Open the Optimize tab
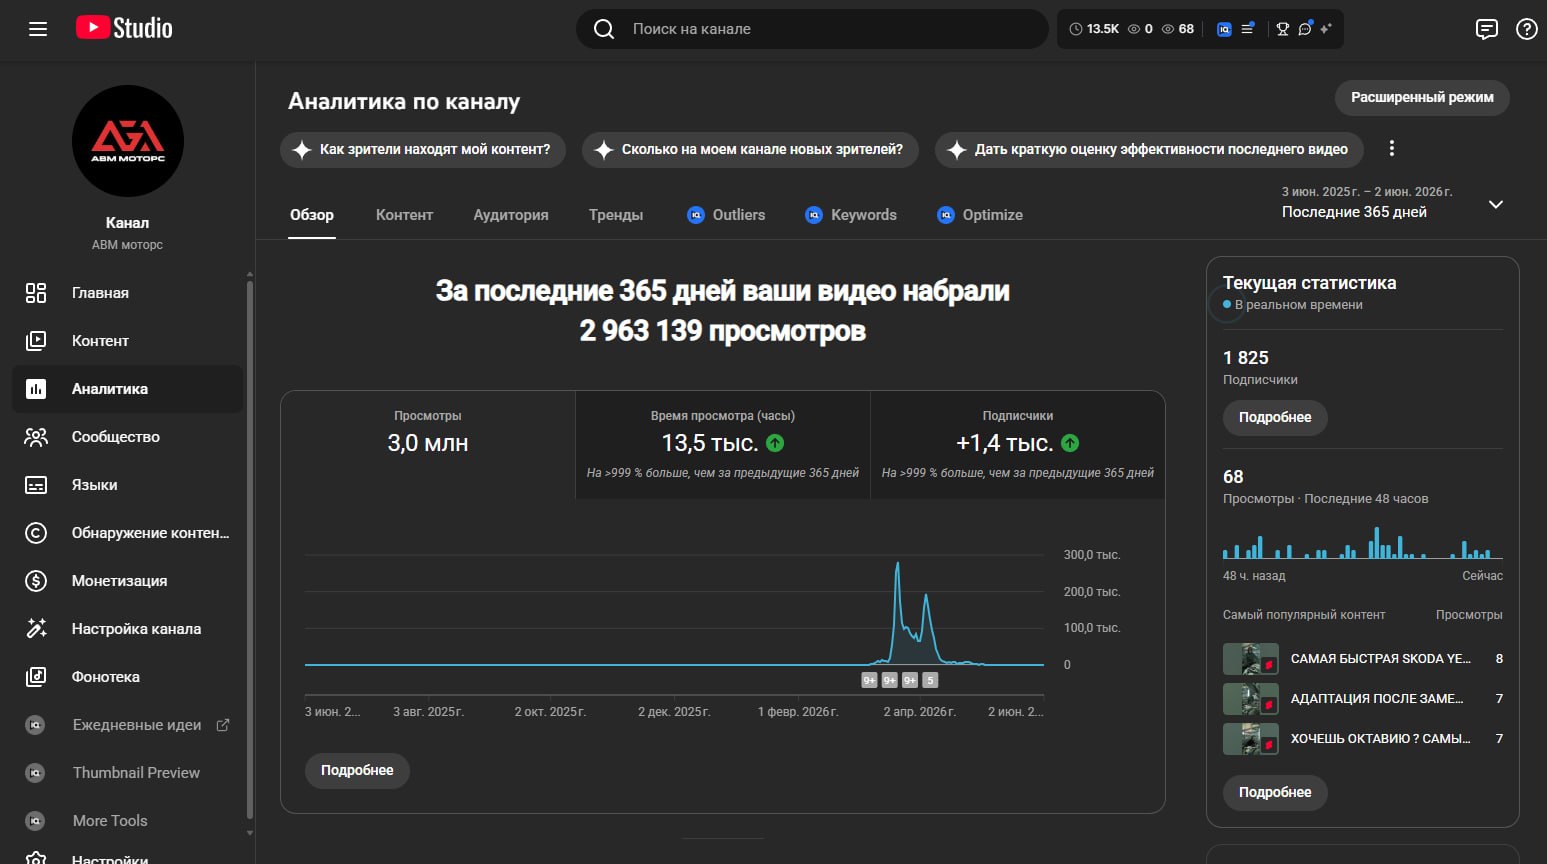 pyautogui.click(x=980, y=215)
